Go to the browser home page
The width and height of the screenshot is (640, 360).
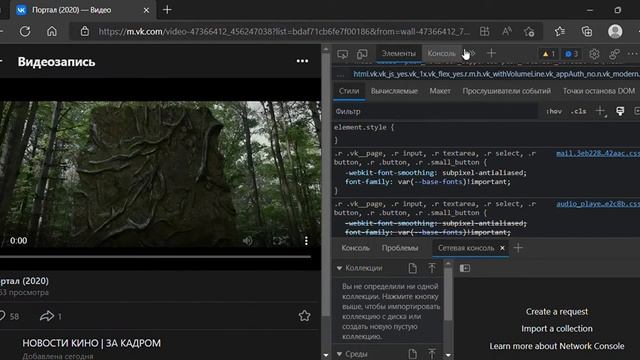[x=52, y=31]
